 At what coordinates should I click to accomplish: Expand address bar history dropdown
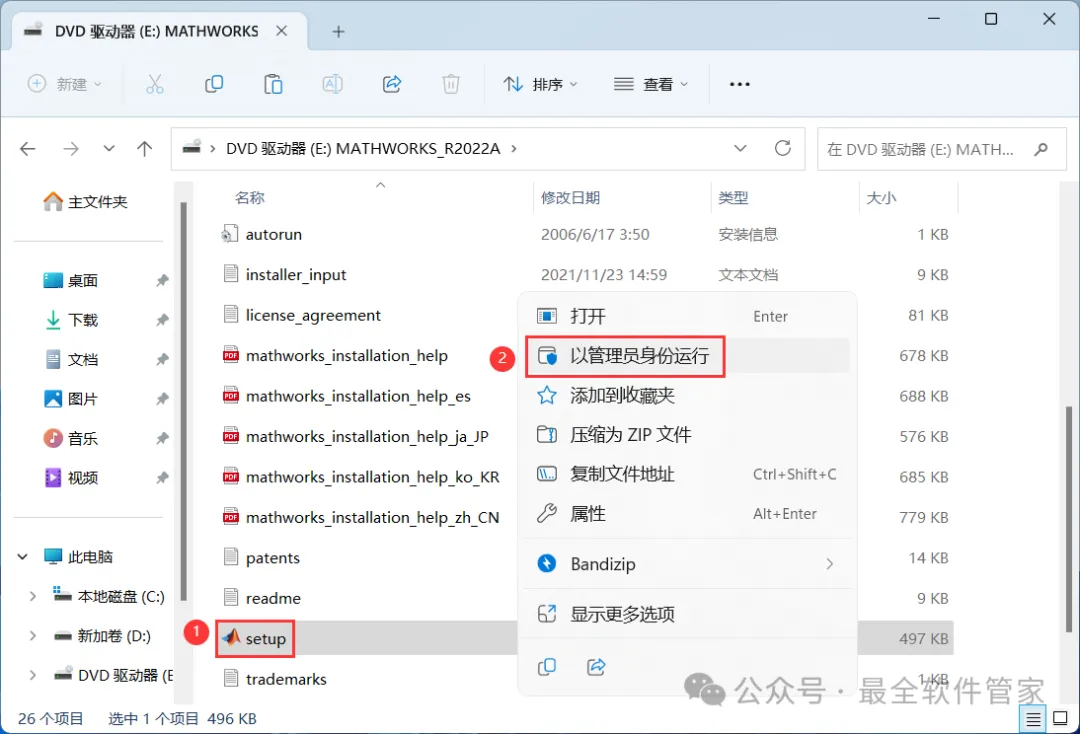click(x=740, y=148)
